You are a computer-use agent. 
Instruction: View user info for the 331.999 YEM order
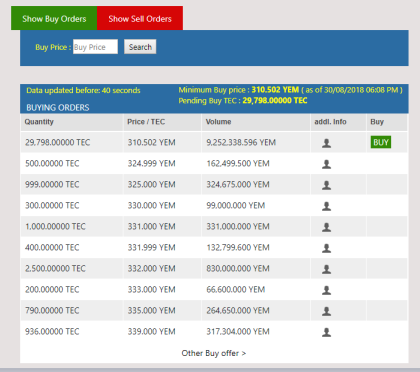tap(326, 248)
